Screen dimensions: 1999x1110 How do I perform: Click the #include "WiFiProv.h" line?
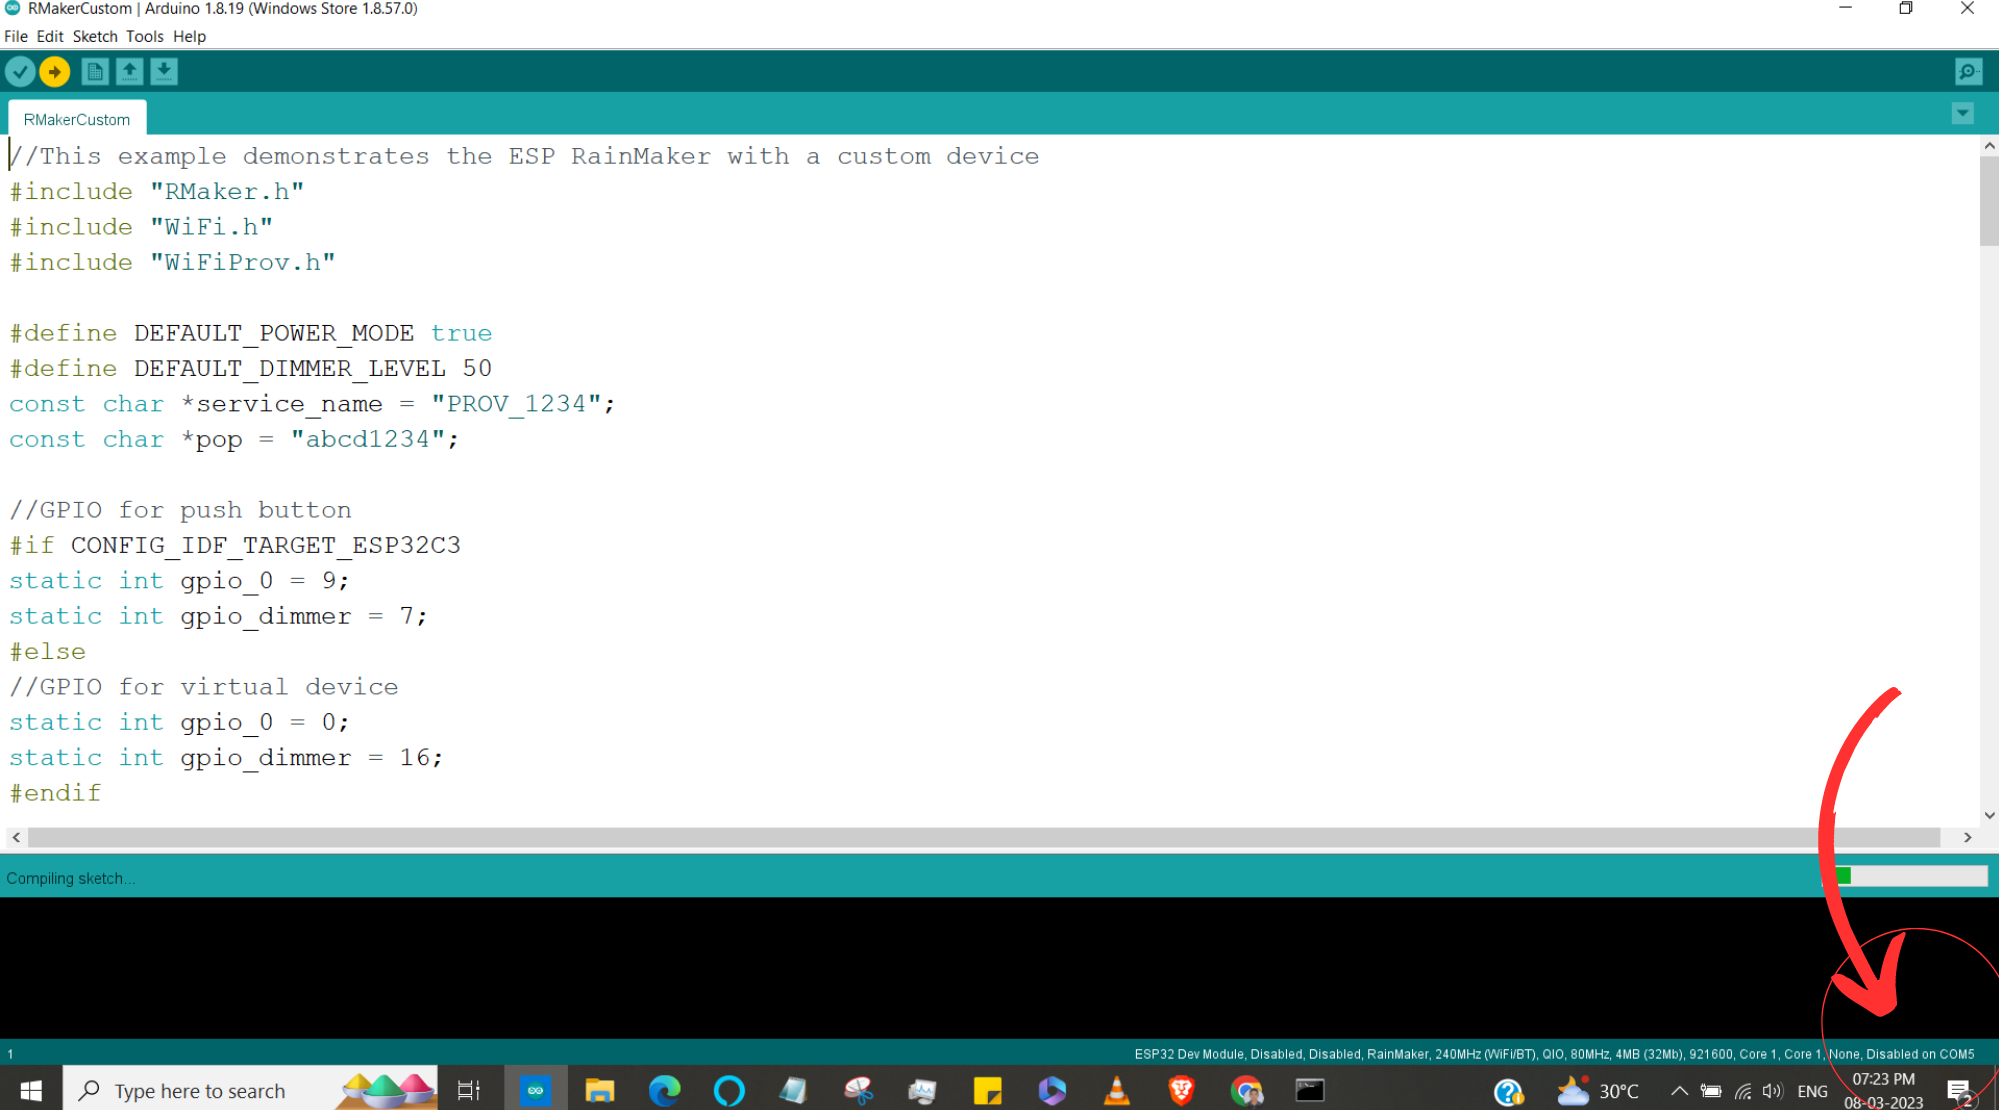pos(172,262)
